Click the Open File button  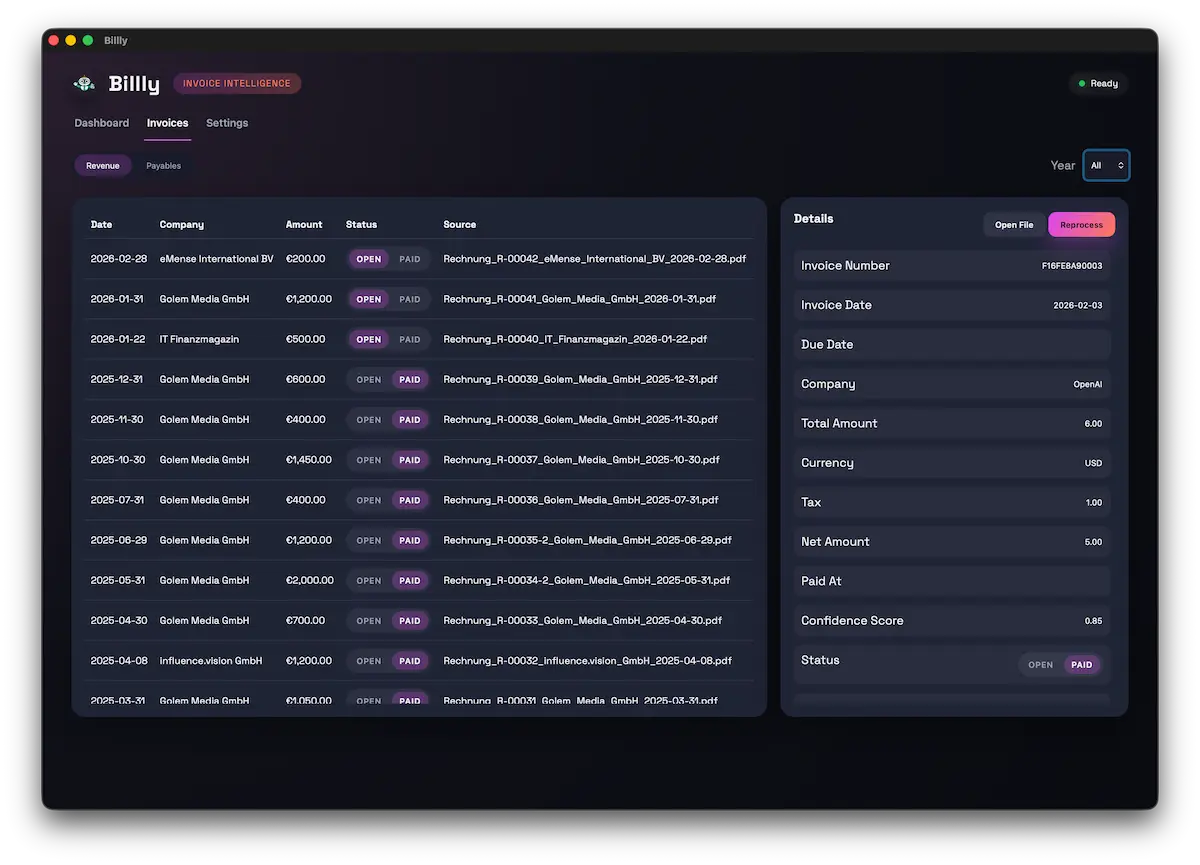1014,224
